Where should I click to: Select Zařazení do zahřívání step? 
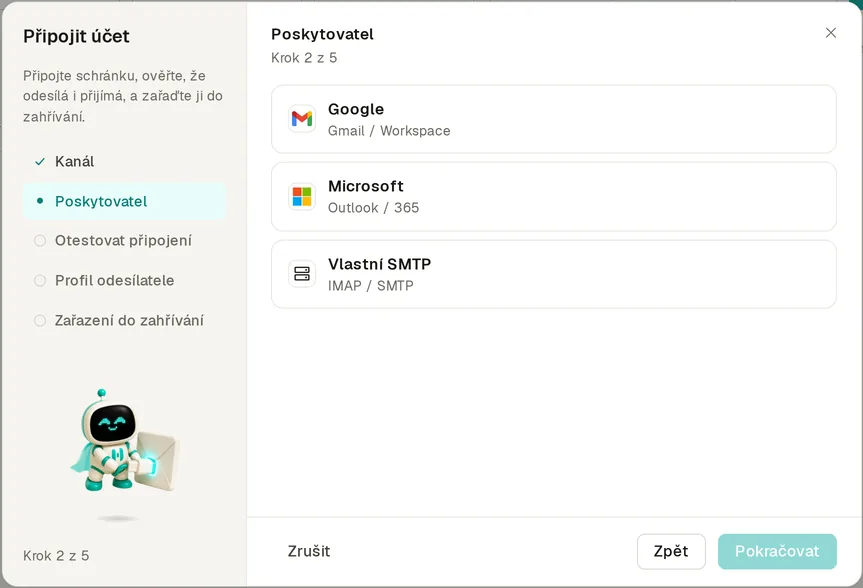coord(124,320)
